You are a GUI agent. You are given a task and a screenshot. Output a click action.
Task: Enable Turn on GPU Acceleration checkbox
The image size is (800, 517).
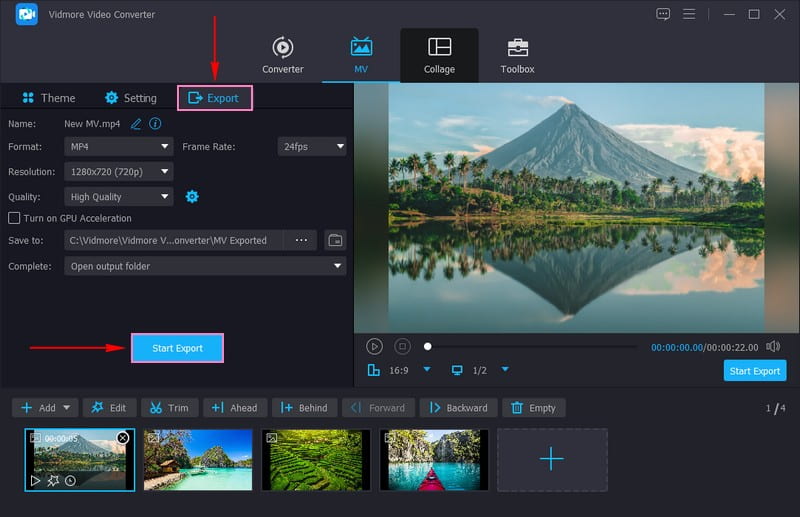(x=14, y=218)
